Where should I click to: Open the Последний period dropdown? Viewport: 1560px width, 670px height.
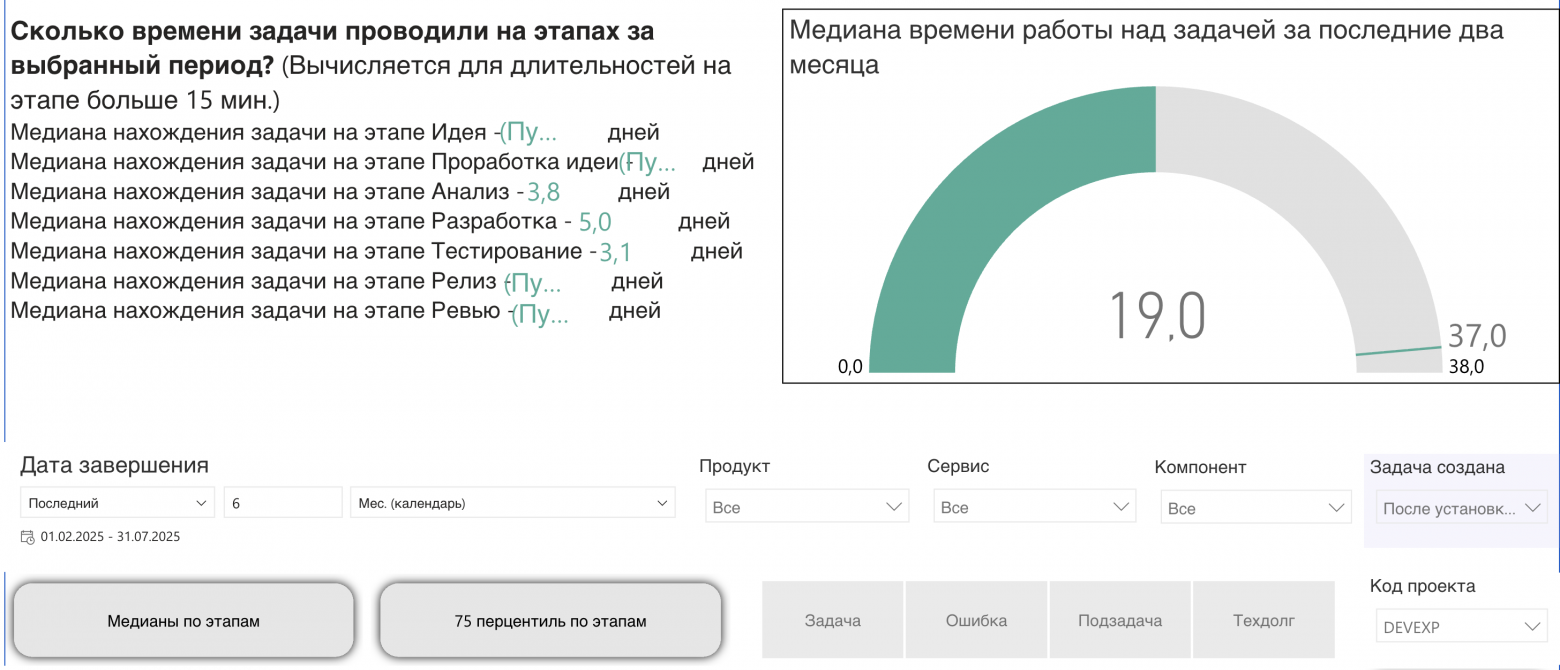[x=116, y=502]
